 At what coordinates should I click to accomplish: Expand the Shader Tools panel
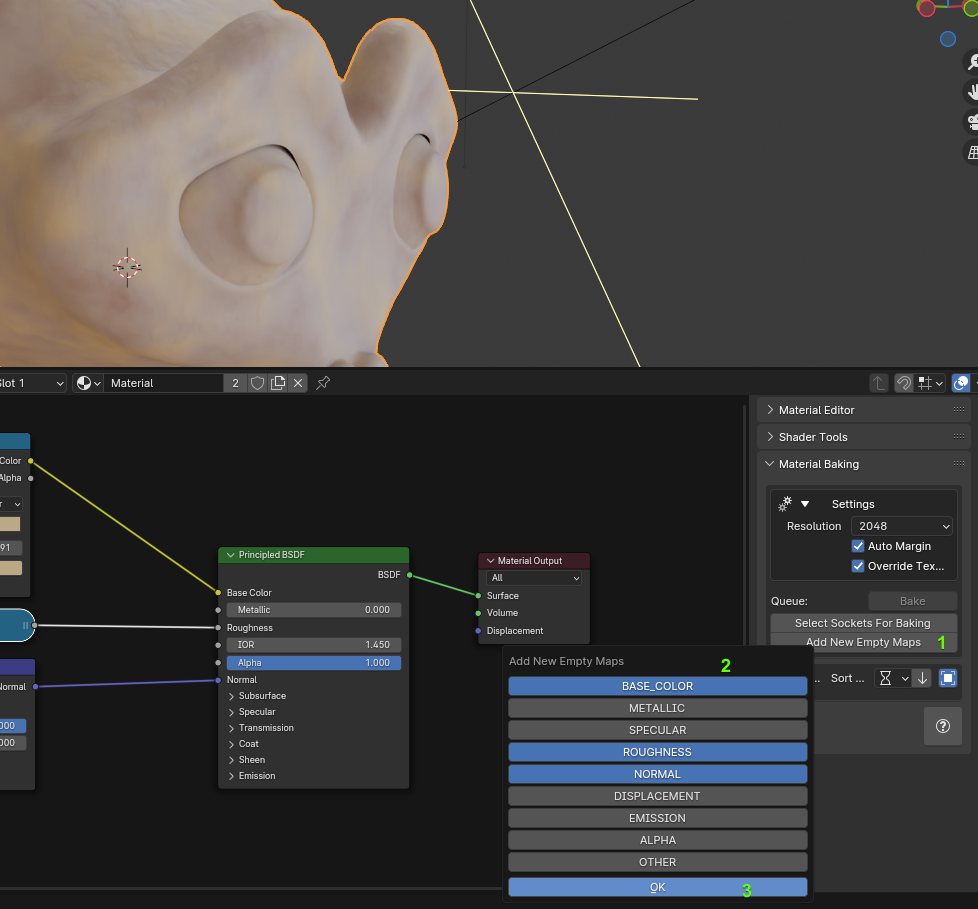[x=813, y=437]
